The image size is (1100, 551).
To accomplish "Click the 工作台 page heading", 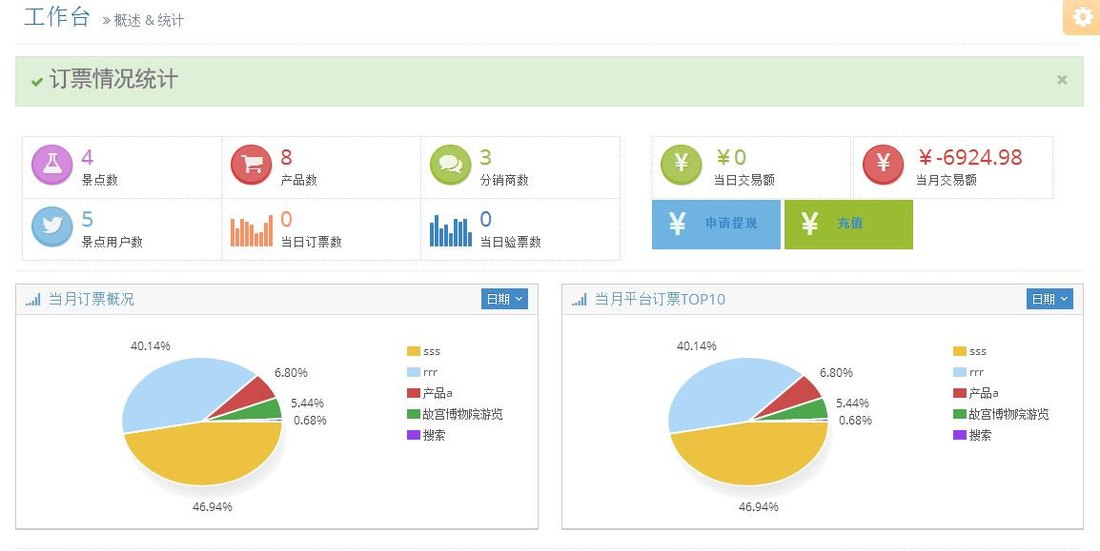I will pos(57,17).
